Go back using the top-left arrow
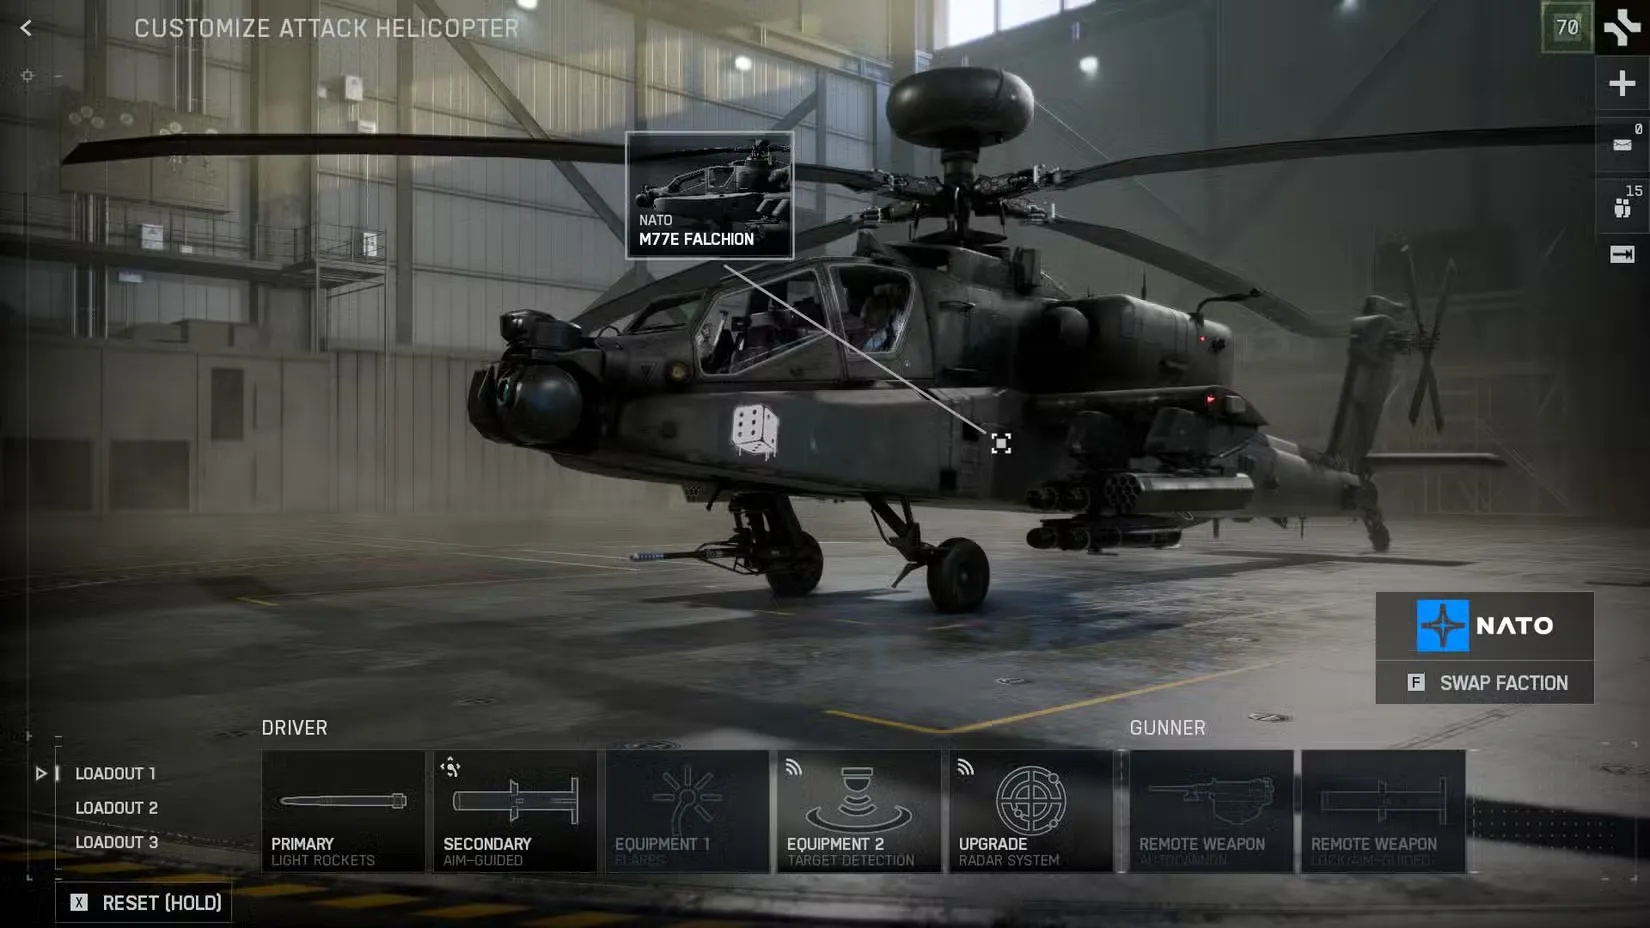1650x928 pixels. click(25, 28)
